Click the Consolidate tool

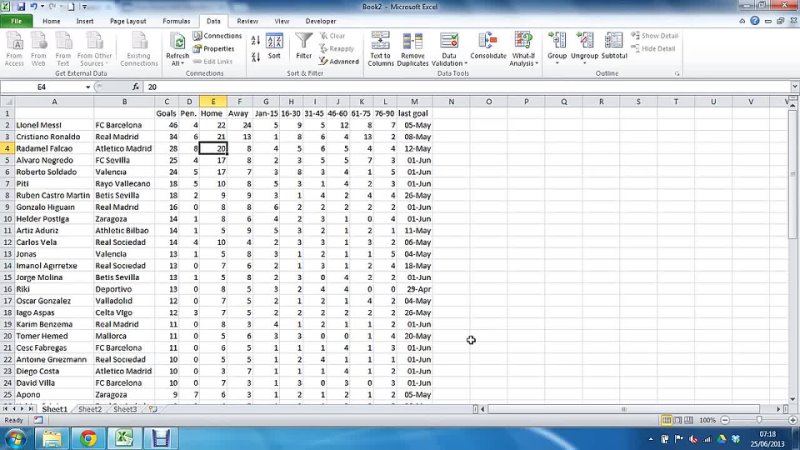click(488, 46)
